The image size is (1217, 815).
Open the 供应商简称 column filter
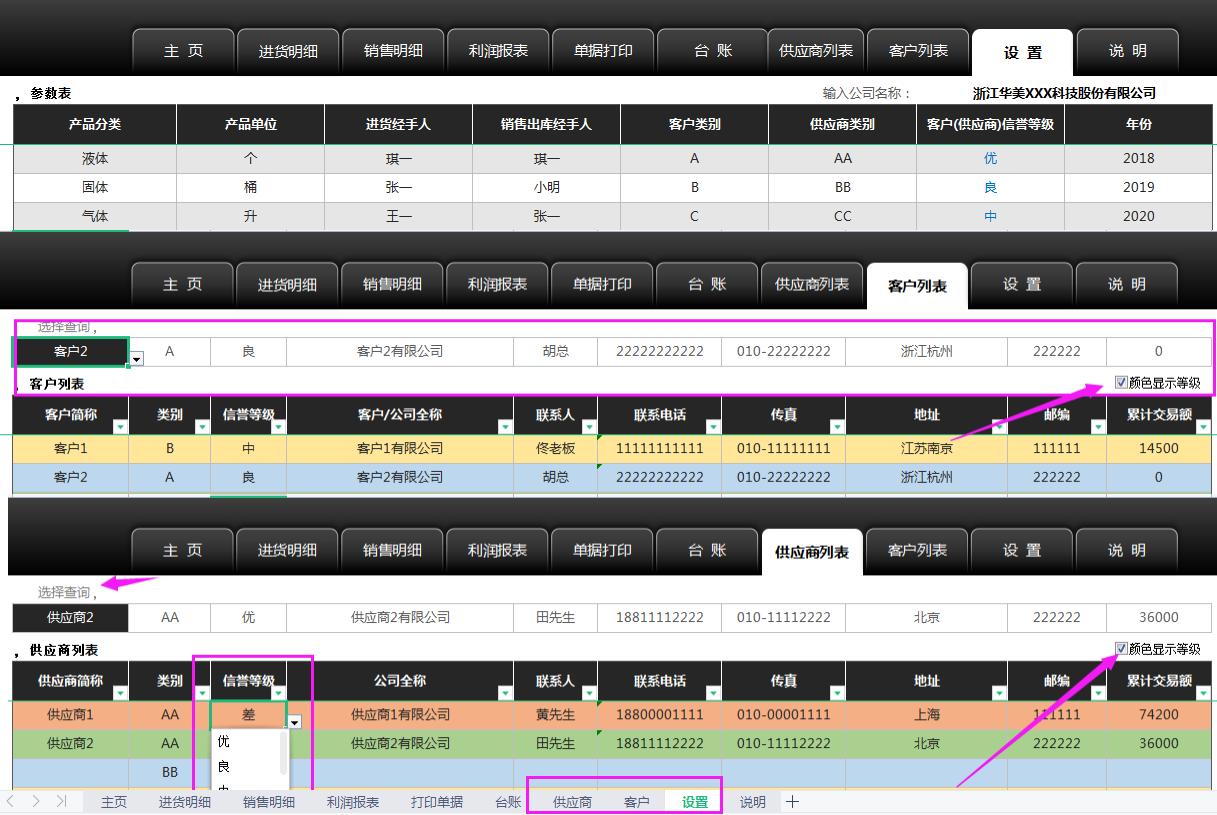(x=120, y=692)
